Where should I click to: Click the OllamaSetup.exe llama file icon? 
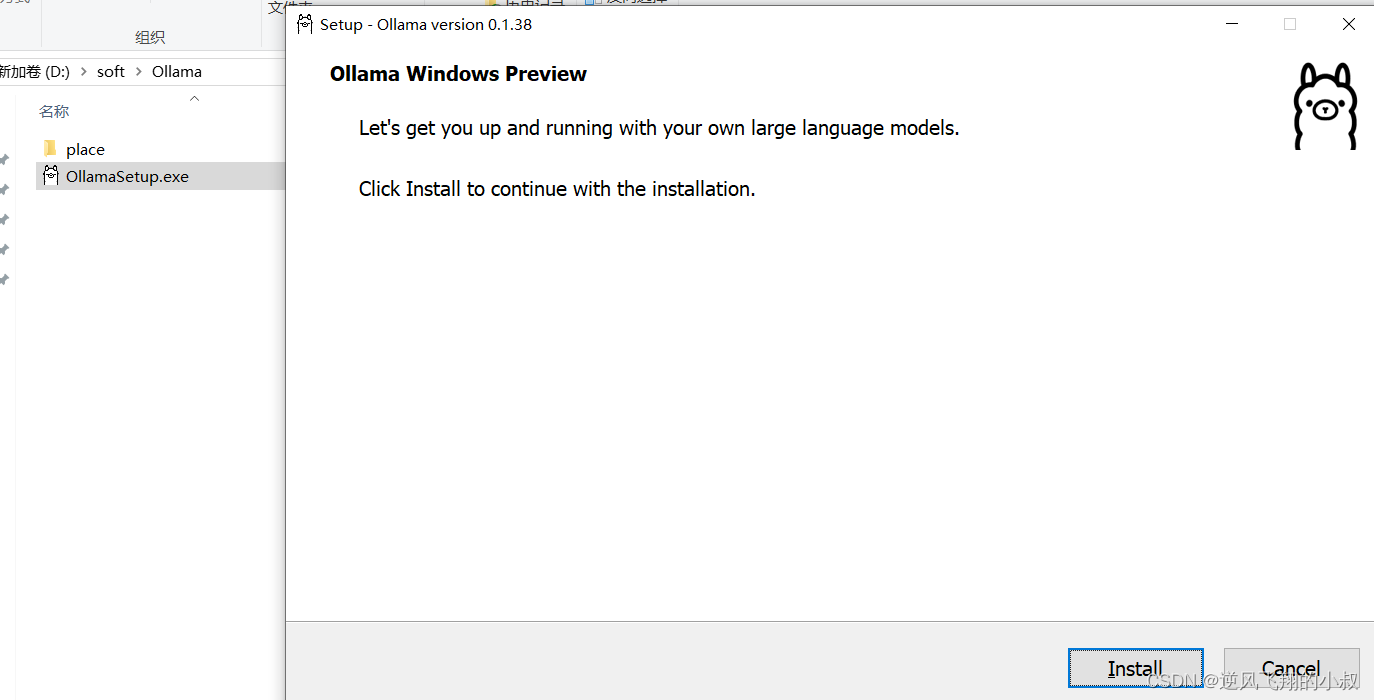[51, 176]
